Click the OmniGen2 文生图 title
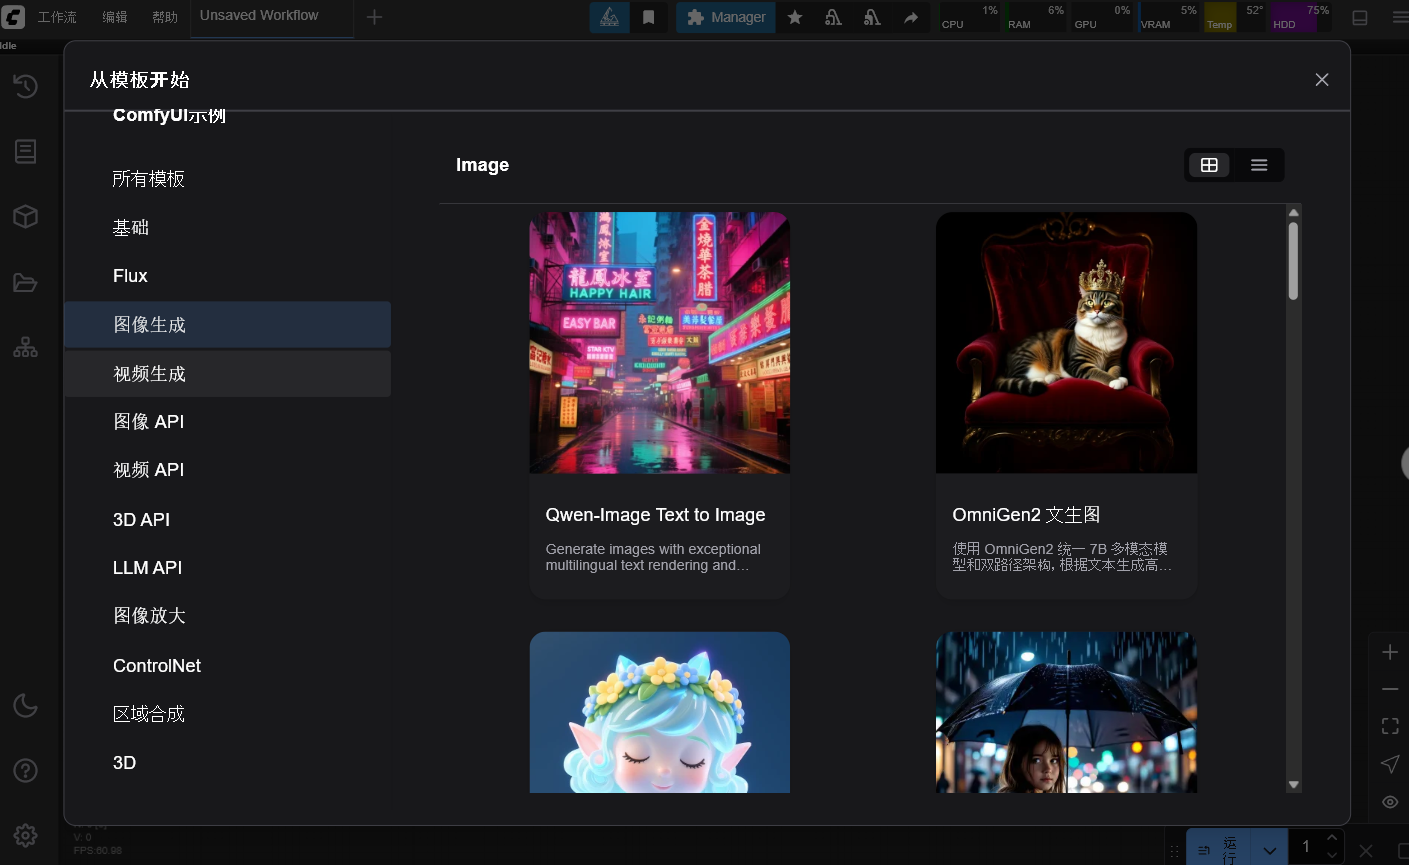Image resolution: width=1409 pixels, height=865 pixels. pos(1026,515)
